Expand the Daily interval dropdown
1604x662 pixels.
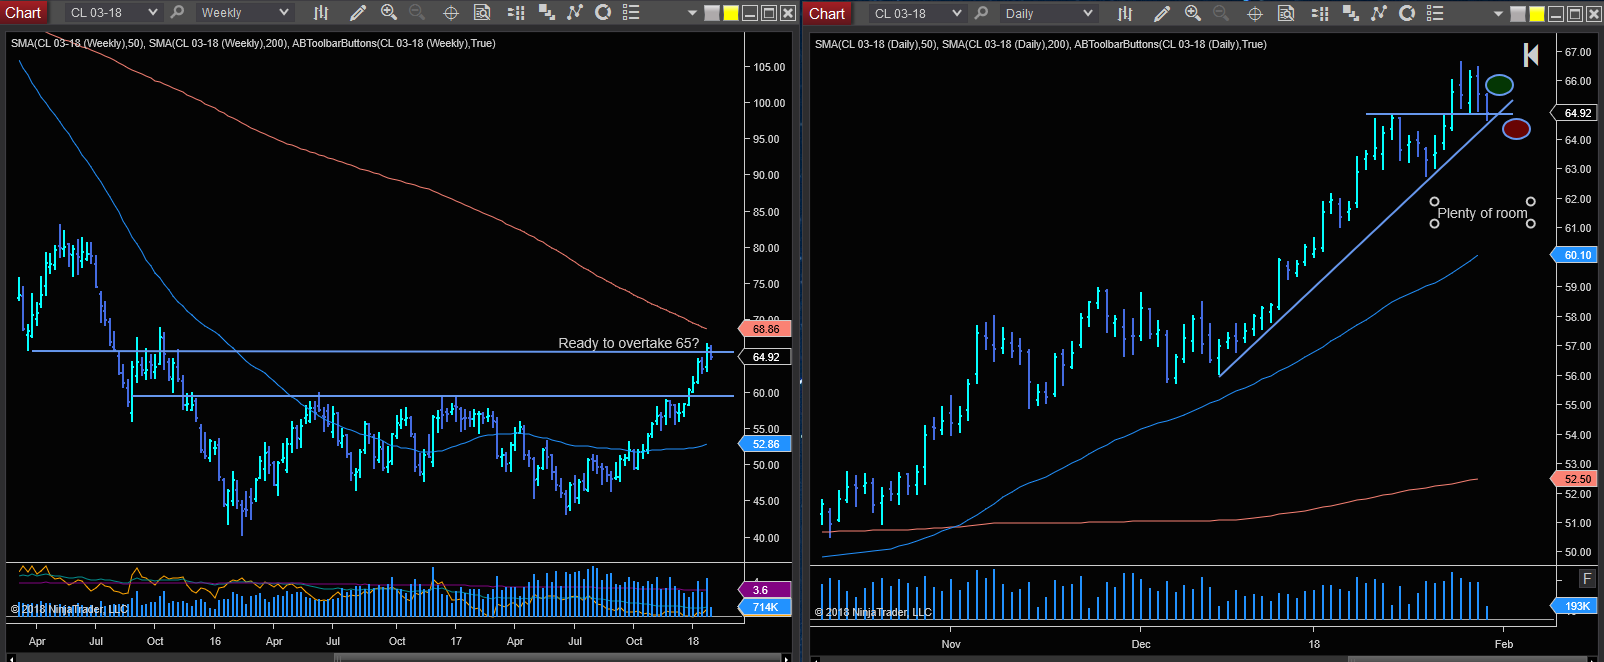pyautogui.click(x=1088, y=13)
